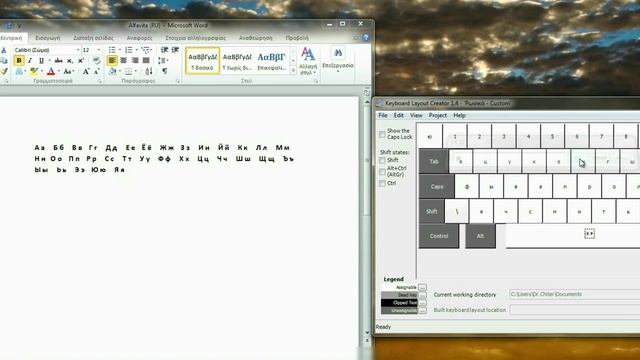Viewport: 640px width, 360px height.
Task: Tick the Shift state checkbox
Action: tap(382, 160)
